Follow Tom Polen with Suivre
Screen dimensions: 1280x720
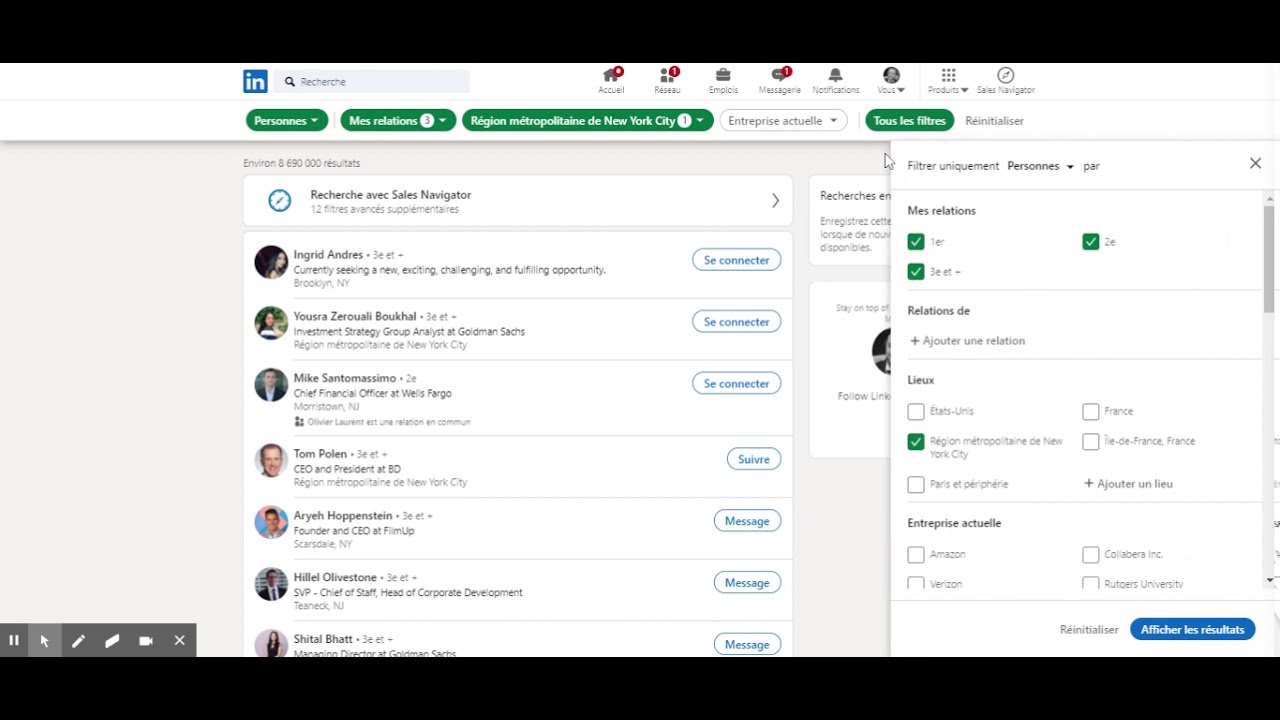(x=753, y=460)
